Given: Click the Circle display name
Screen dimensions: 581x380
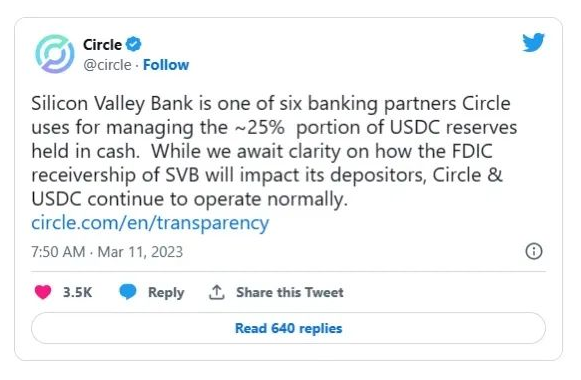Looking at the screenshot, I should pos(102,45).
